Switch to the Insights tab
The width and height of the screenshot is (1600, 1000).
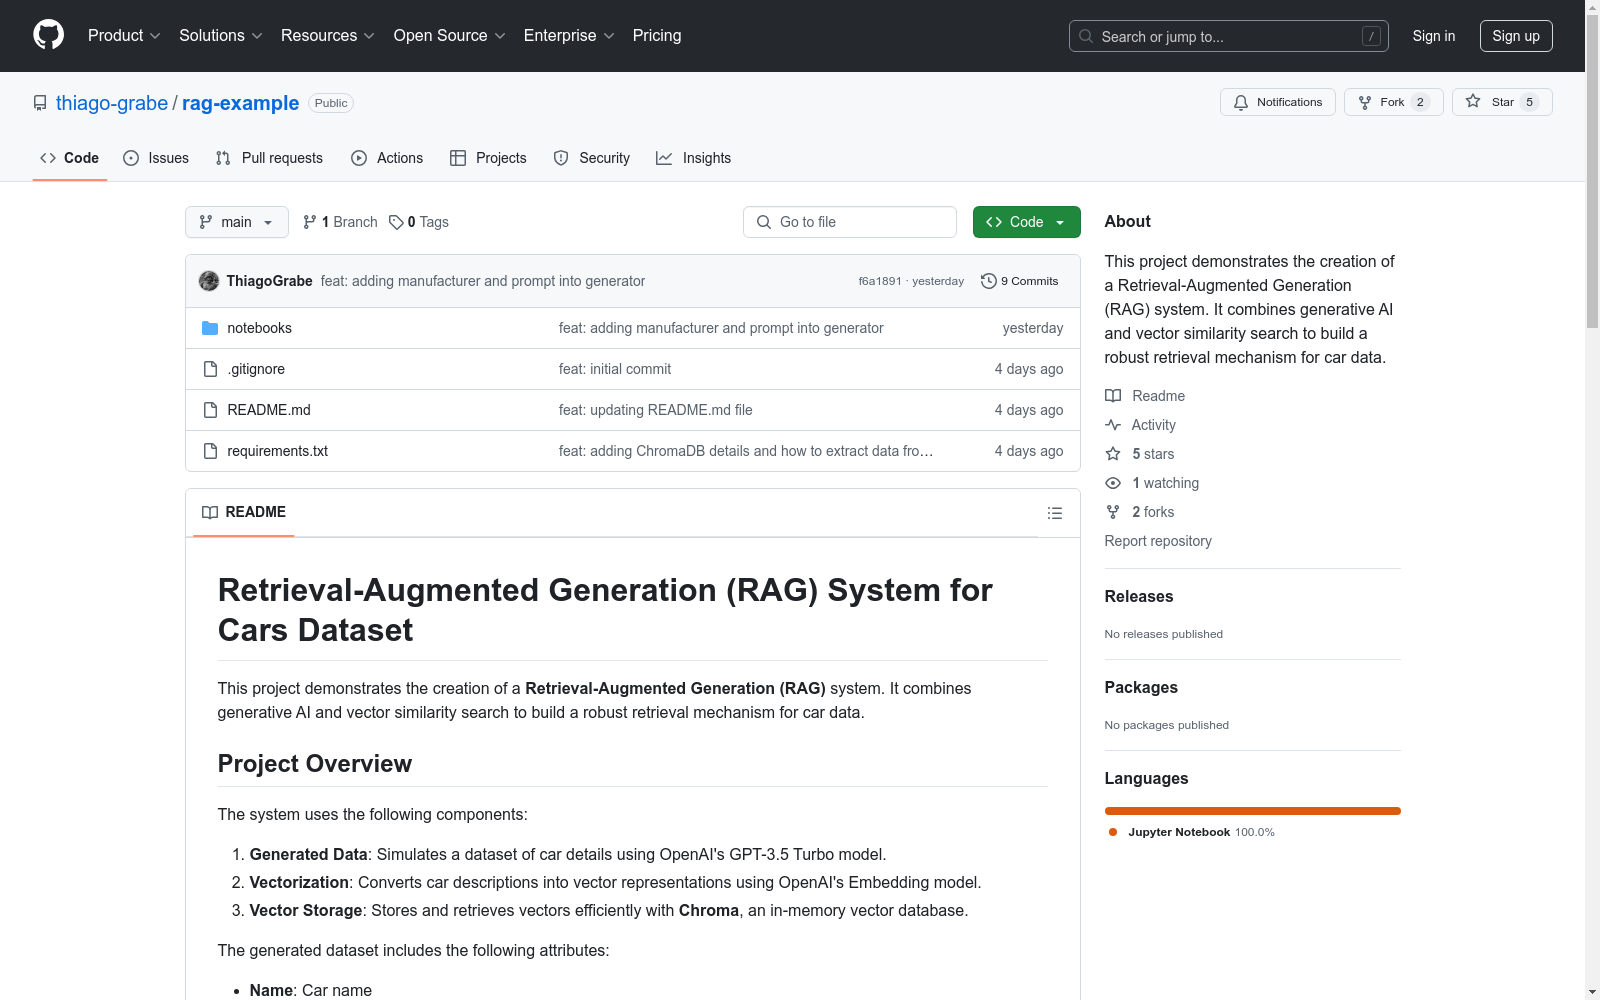pos(694,158)
